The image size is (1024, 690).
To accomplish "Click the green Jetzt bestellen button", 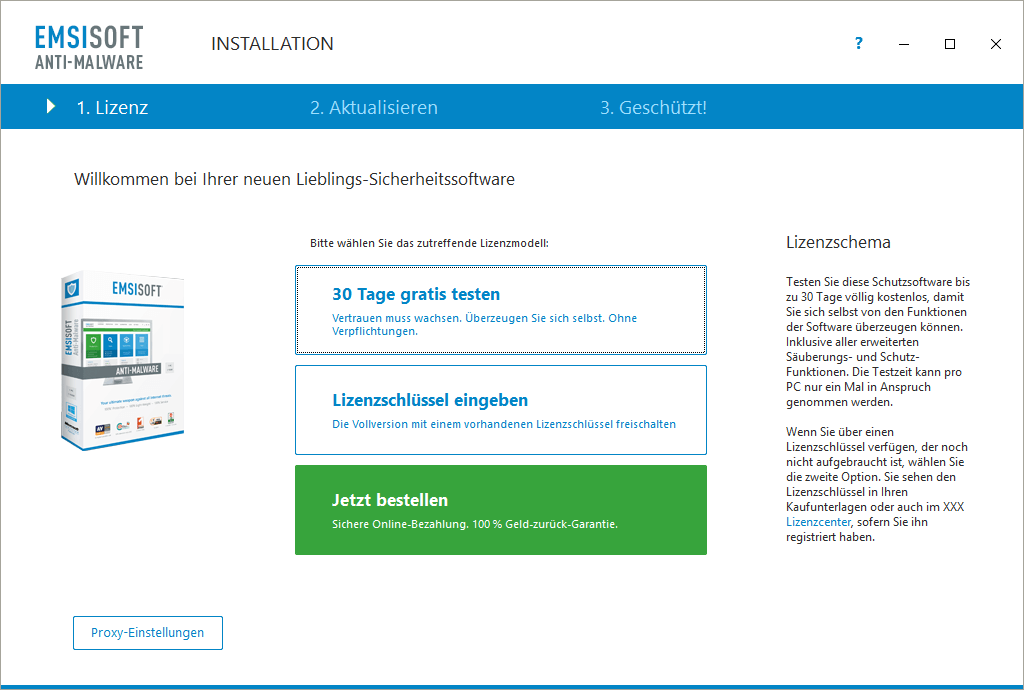I will [501, 510].
